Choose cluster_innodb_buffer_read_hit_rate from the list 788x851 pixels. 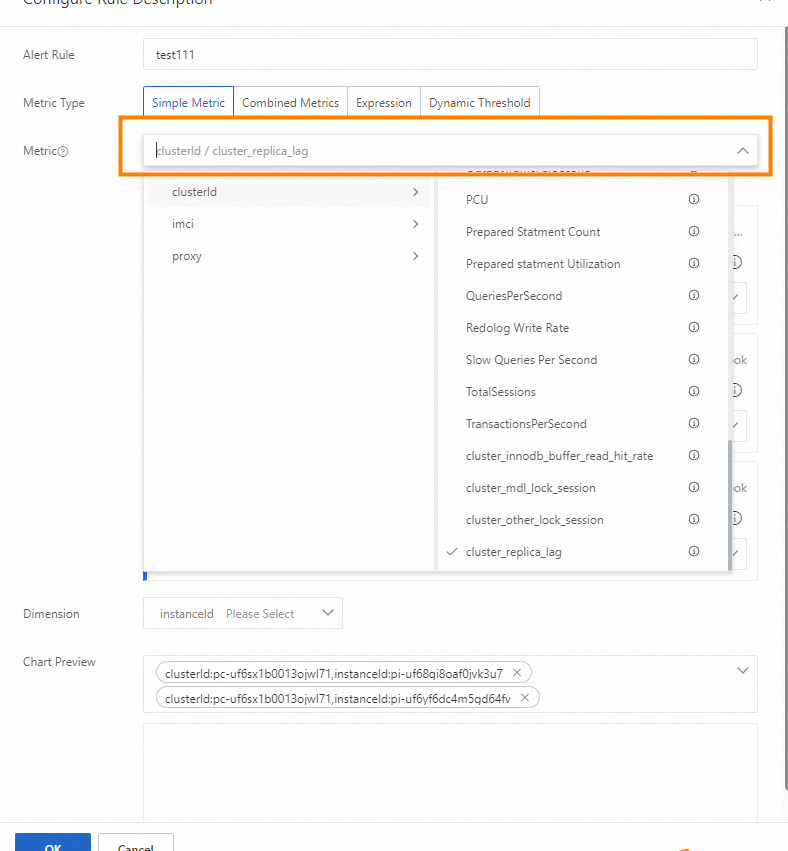559,456
